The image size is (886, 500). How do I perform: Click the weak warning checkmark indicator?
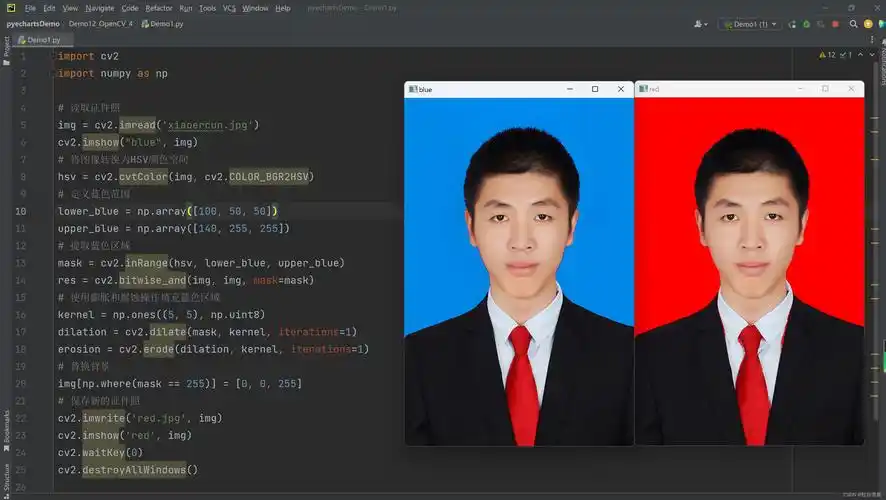tap(846, 55)
